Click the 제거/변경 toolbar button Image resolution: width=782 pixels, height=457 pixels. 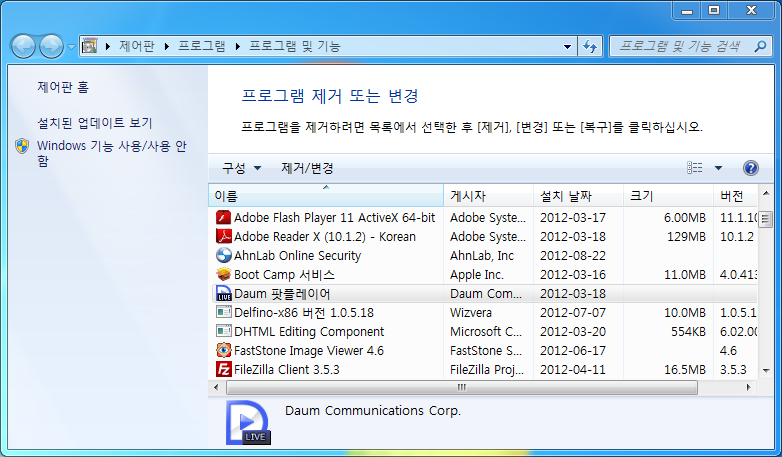tap(307, 168)
